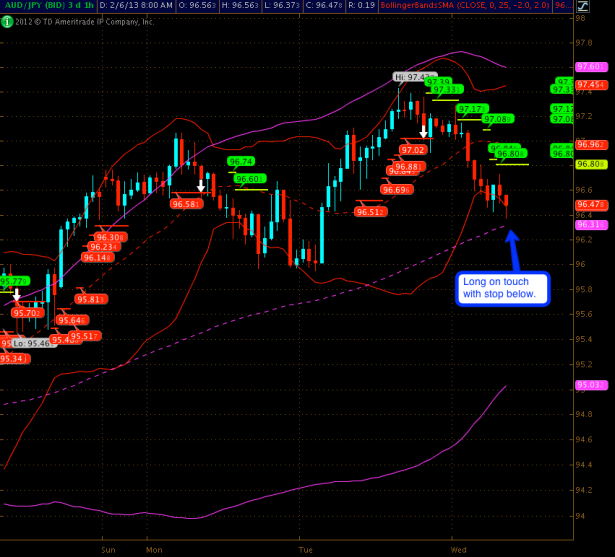The width and height of the screenshot is (615, 557).
Task: Click the white down arrow above 95.70 label
Action: pos(16,297)
